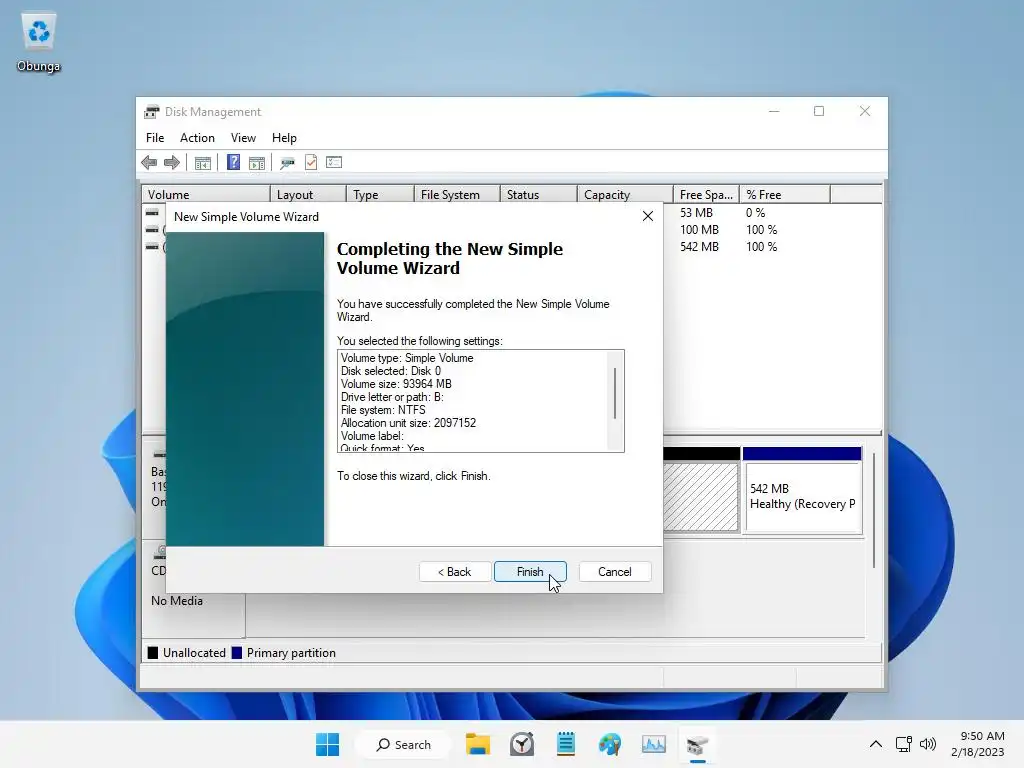Open the clock app icon on taskbar
1024x768 pixels.
point(522,744)
